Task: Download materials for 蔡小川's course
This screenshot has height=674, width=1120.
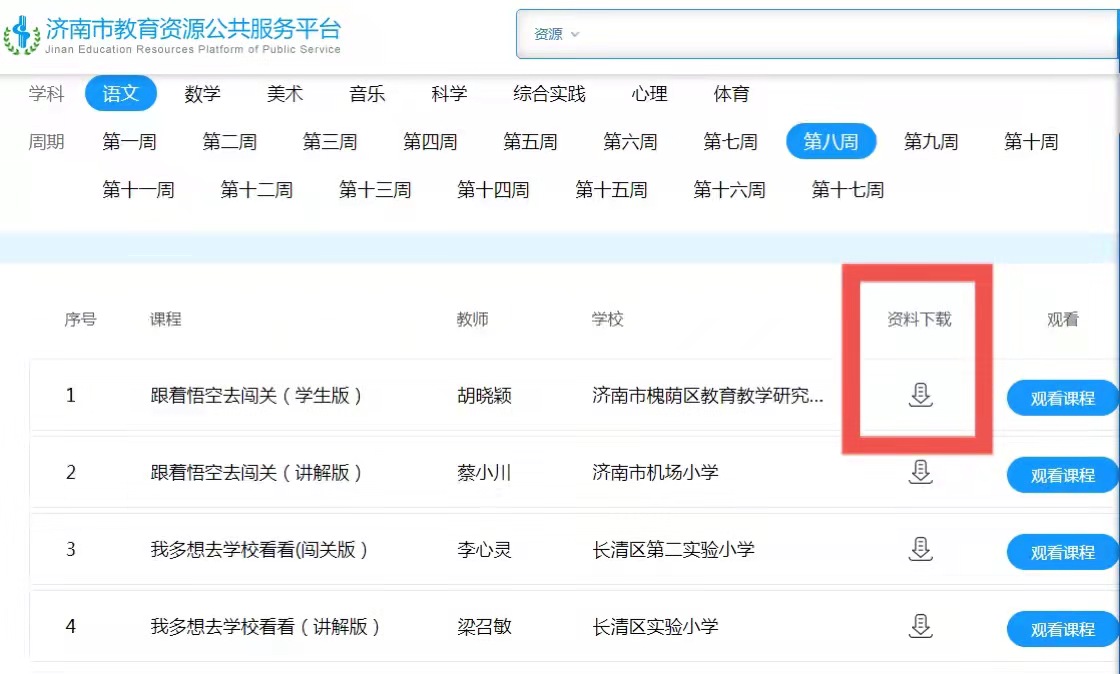Action: tap(920, 472)
